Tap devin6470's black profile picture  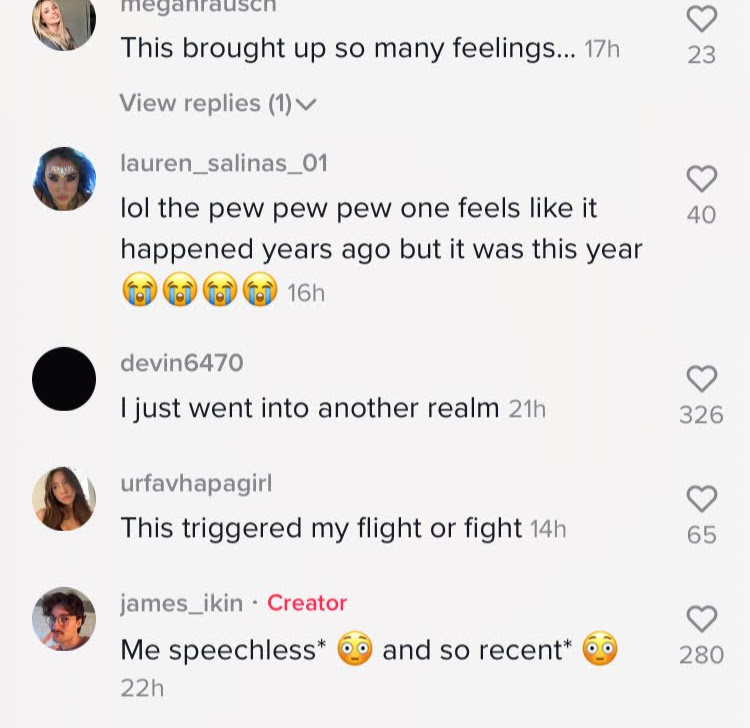click(64, 379)
